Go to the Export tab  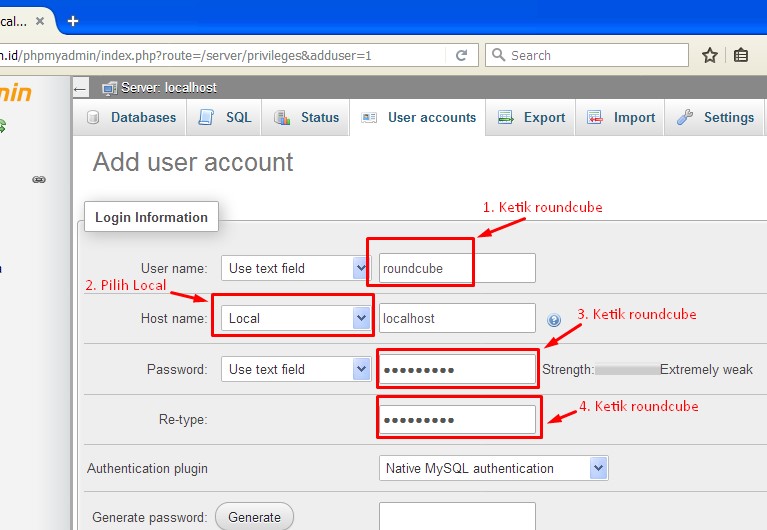tap(532, 118)
